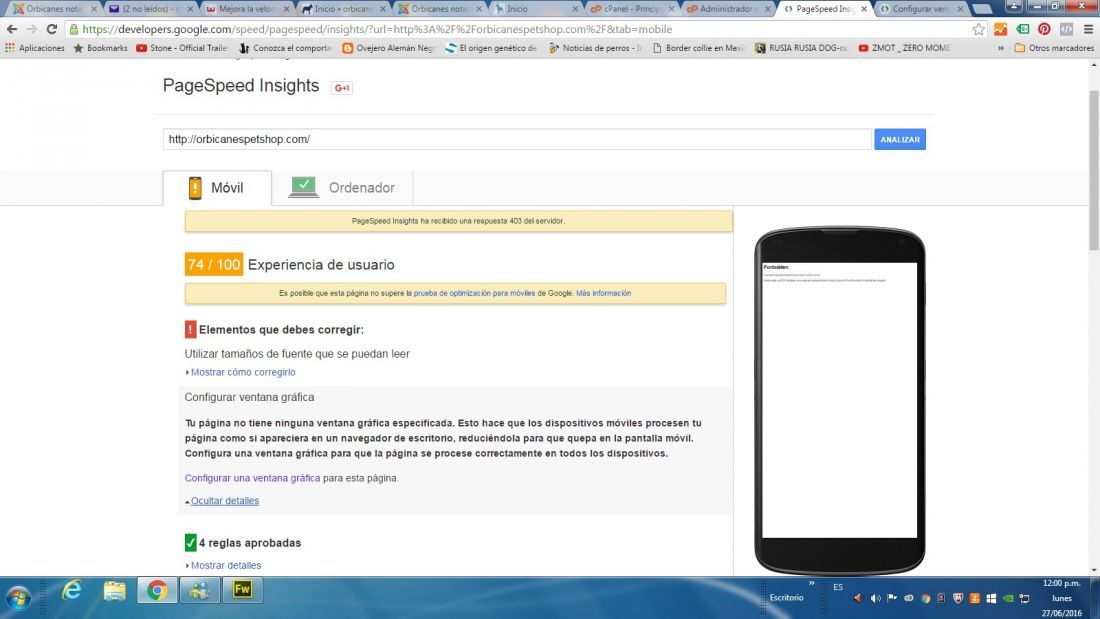Image resolution: width=1100 pixels, height=619 pixels.
Task: Click the Chrome tray icon
Action: click(x=925, y=599)
